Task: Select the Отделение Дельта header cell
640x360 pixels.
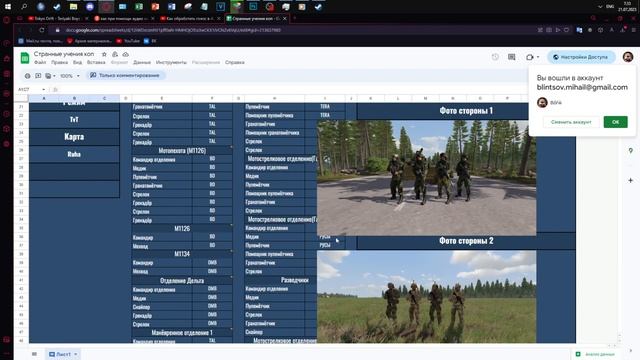Action: coord(182,280)
